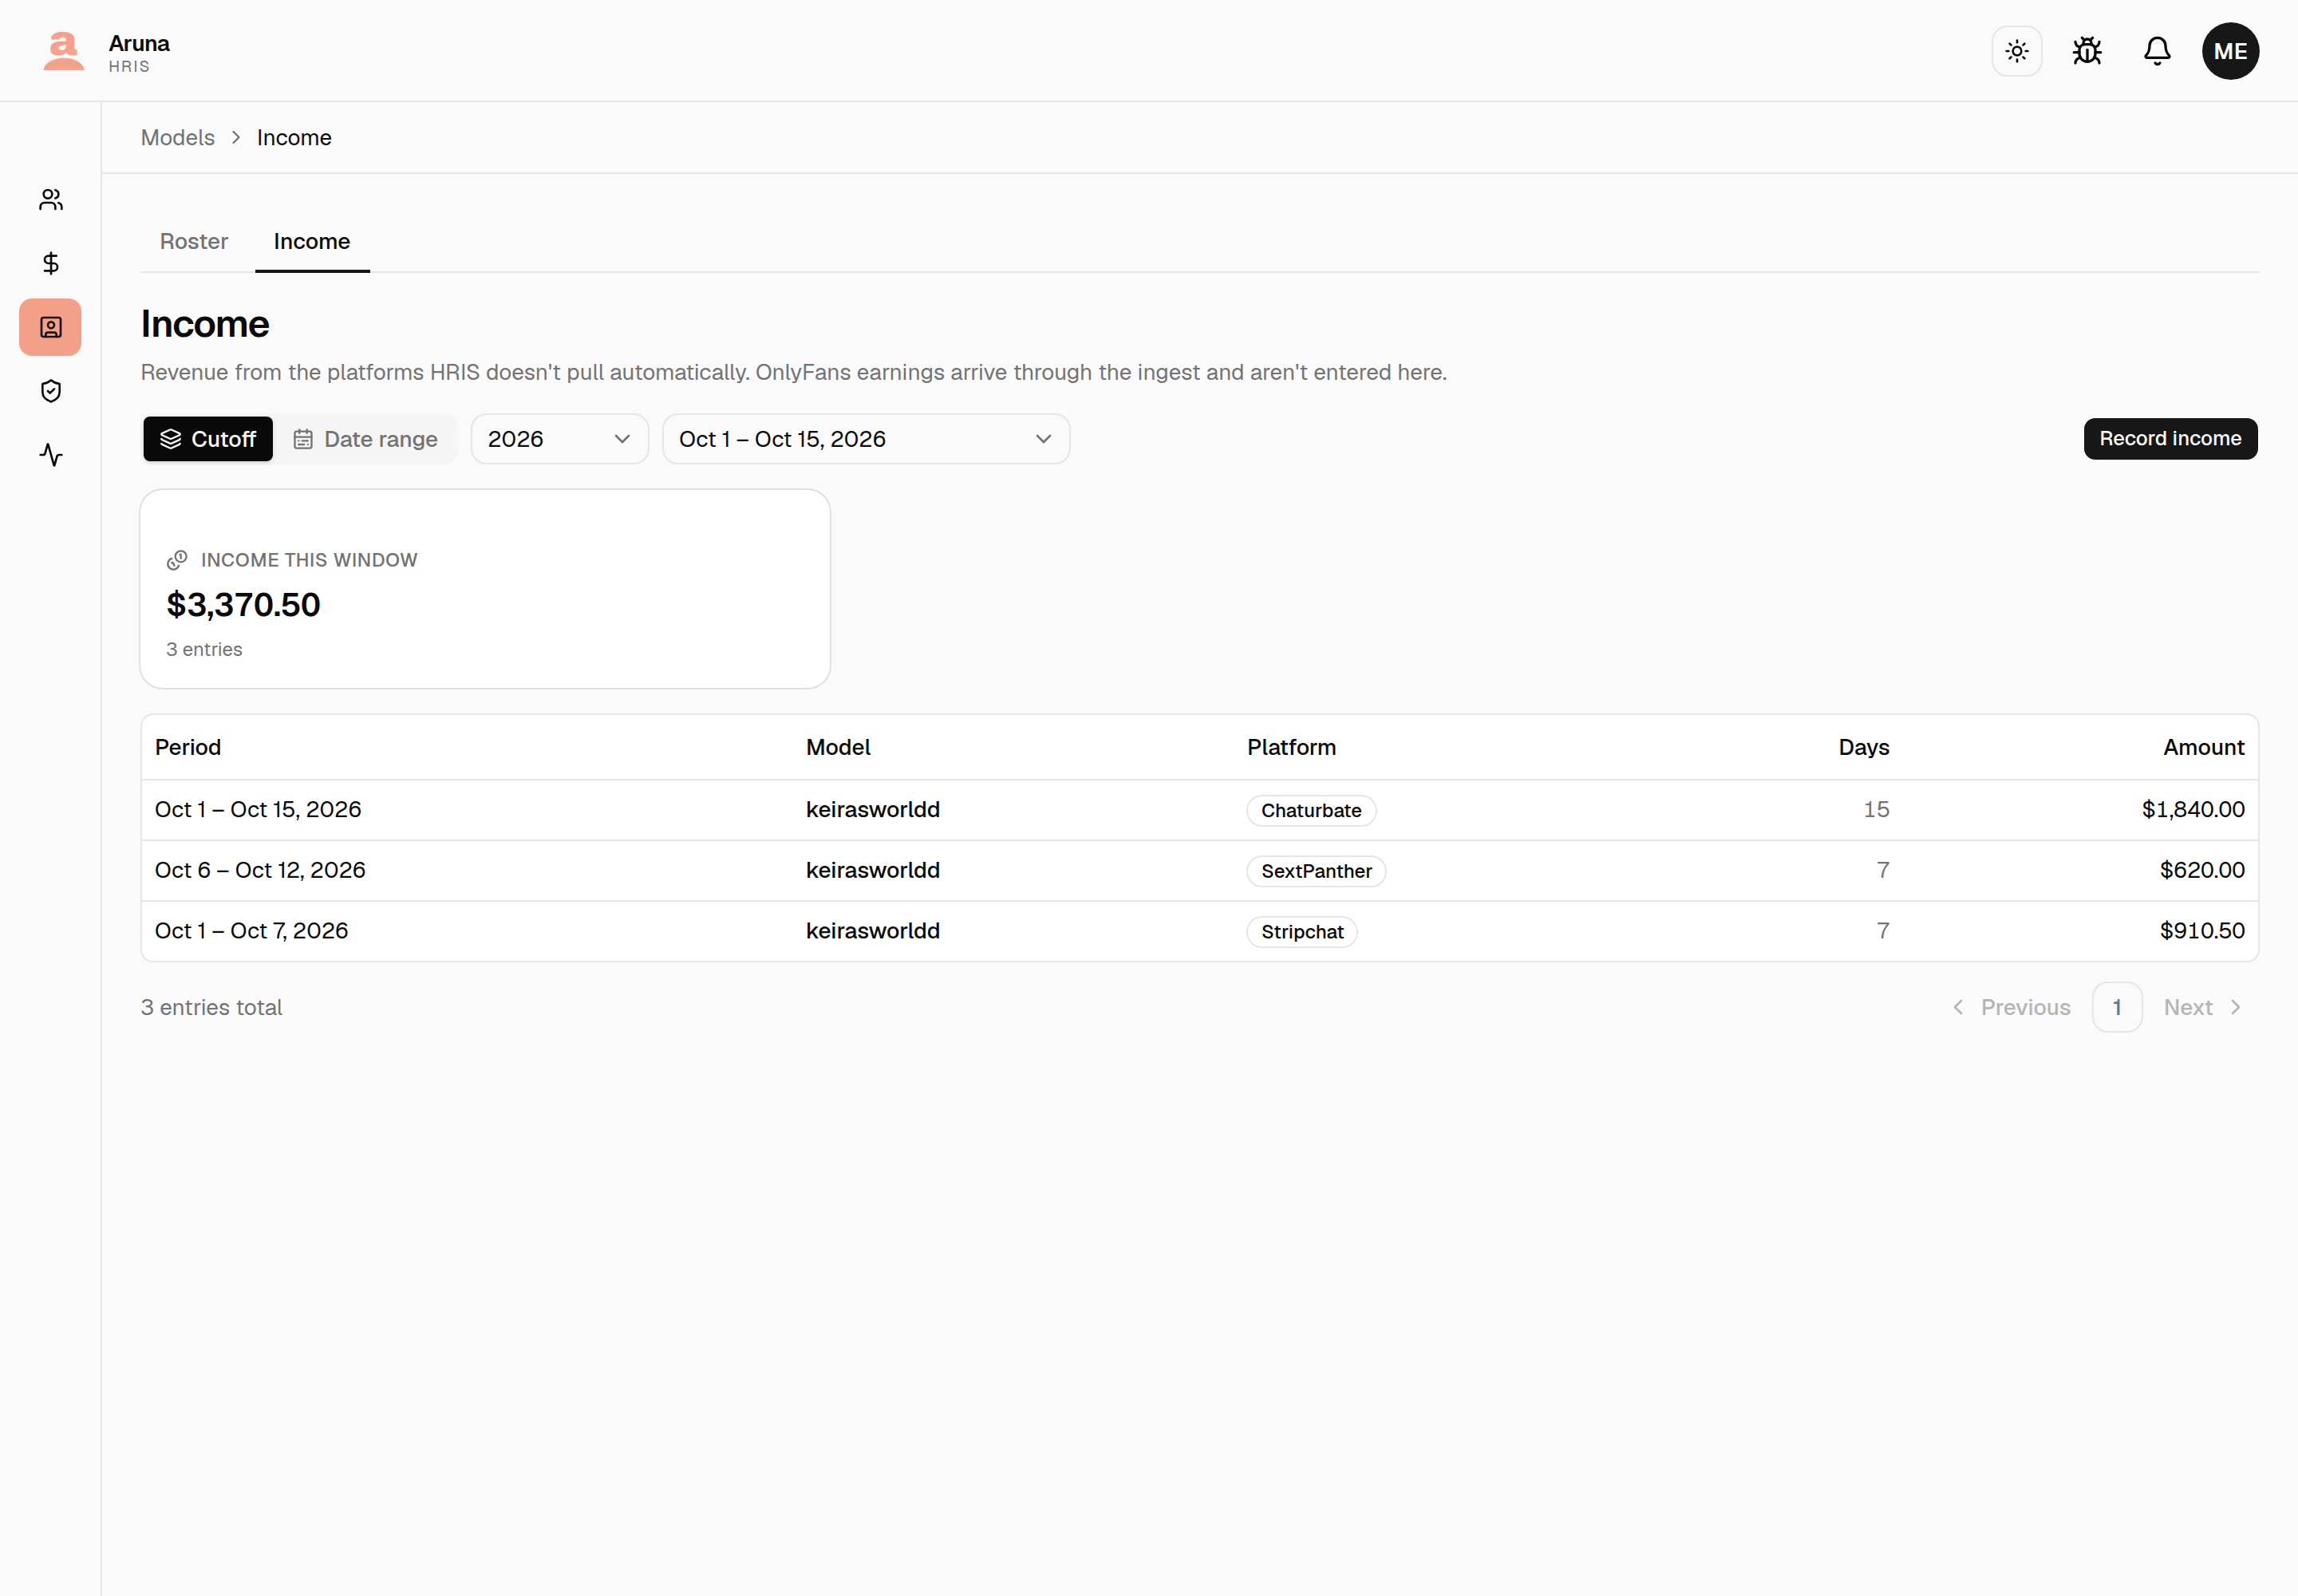Viewport: 2298px width, 1596px height.
Task: Switch to the Roster tab
Action: click(194, 242)
